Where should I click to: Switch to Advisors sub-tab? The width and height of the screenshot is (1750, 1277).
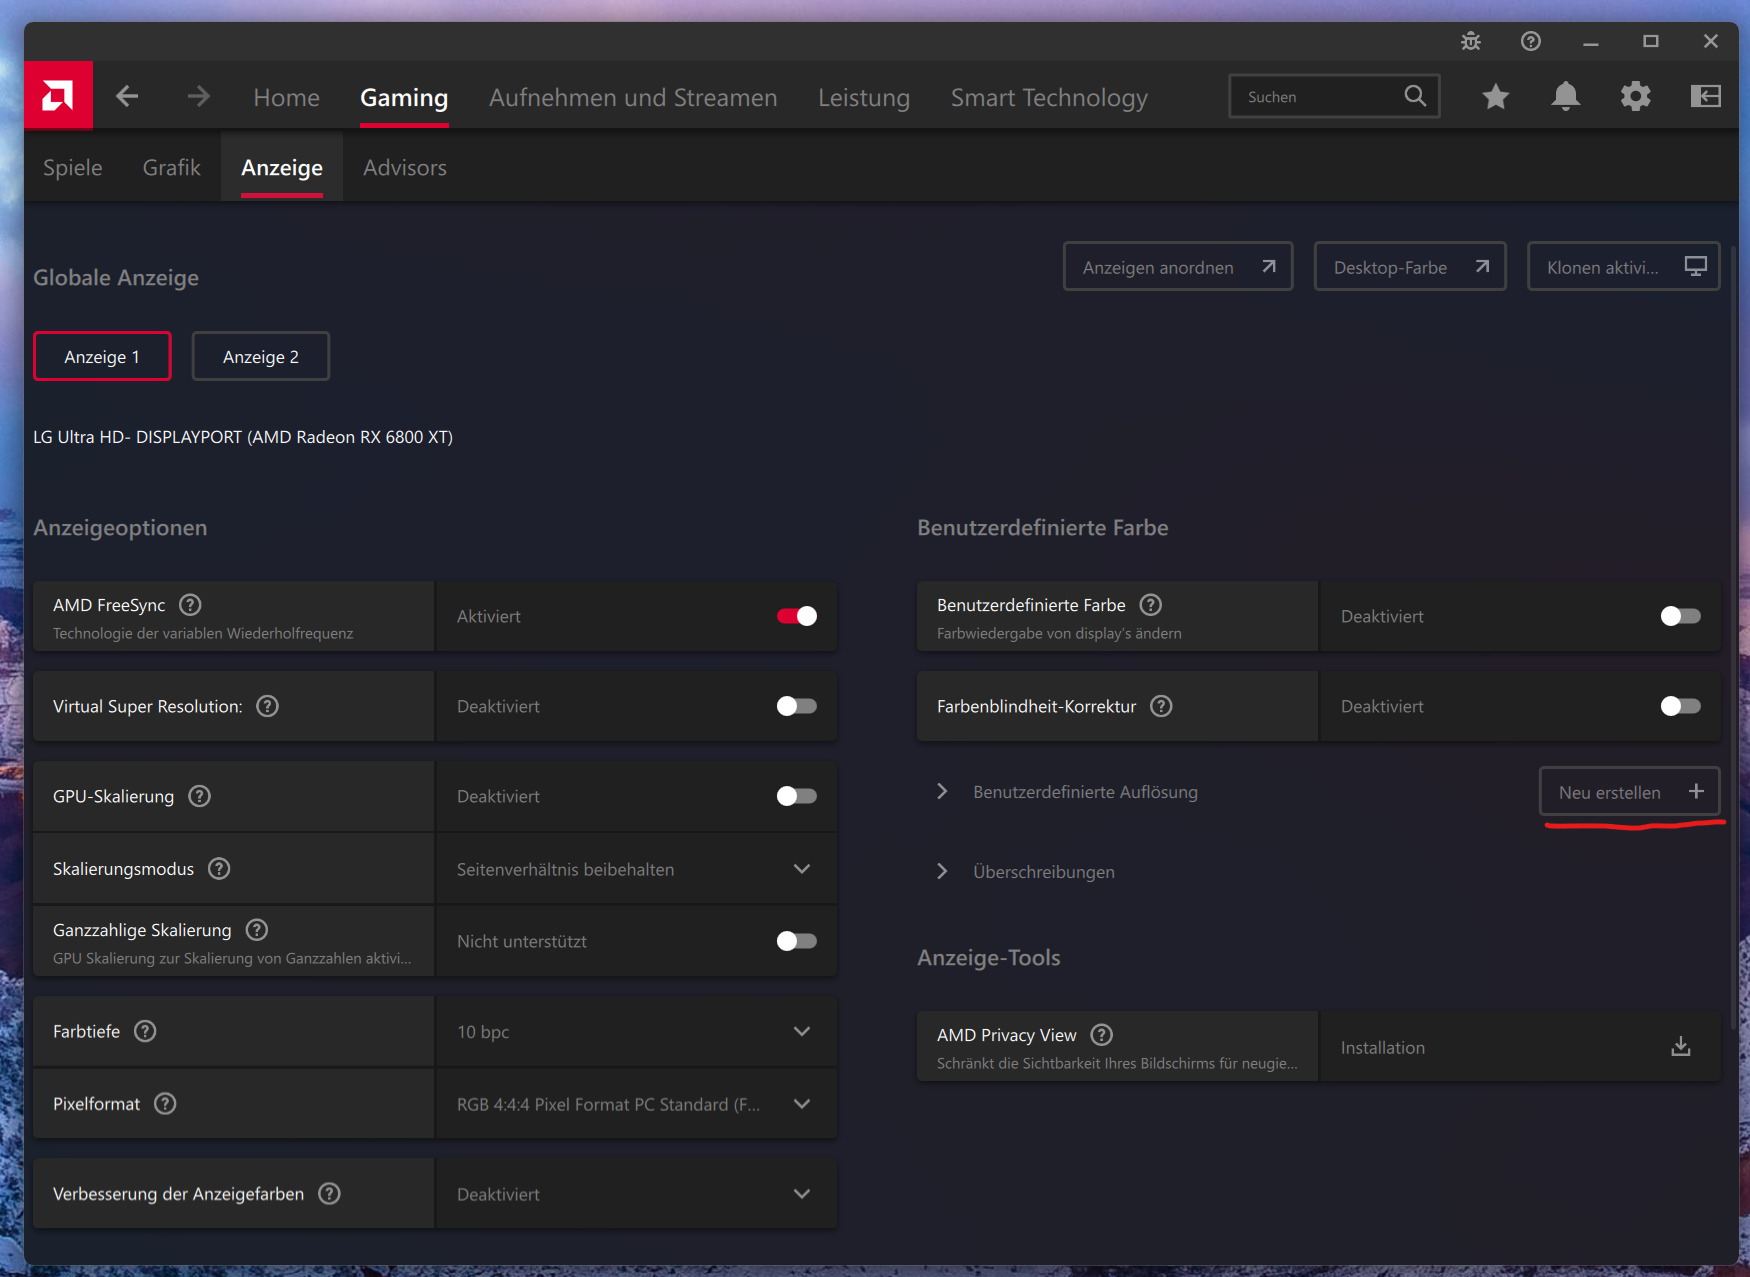[x=405, y=167]
